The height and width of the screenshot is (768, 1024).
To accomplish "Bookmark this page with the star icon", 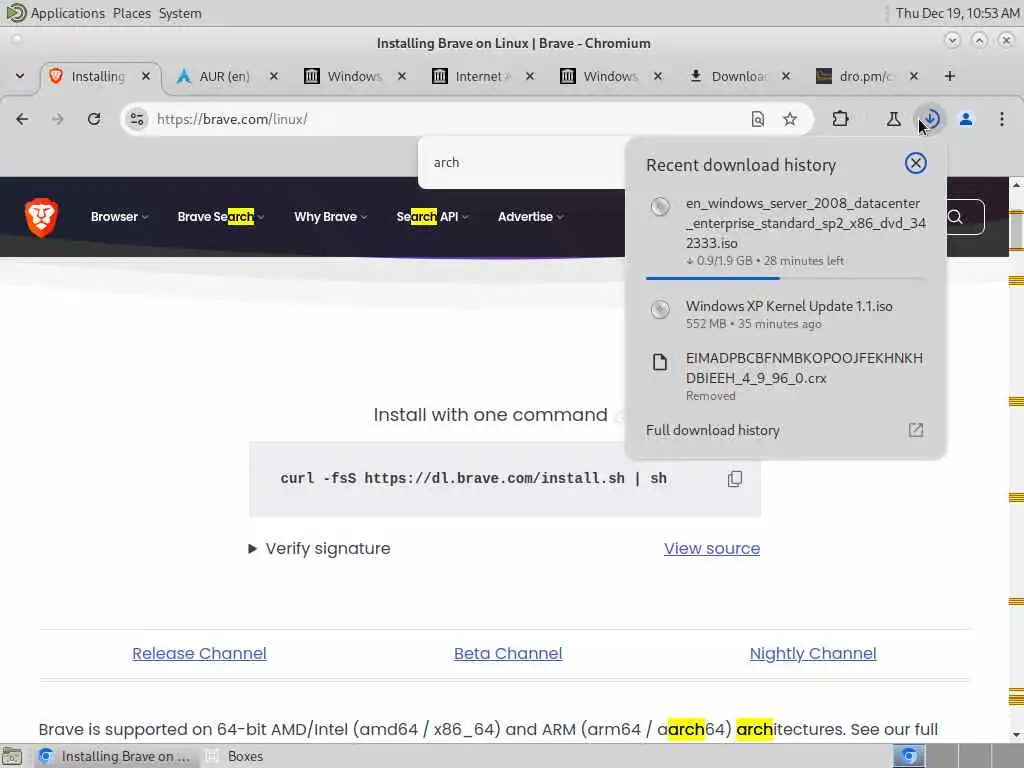I will point(790,119).
